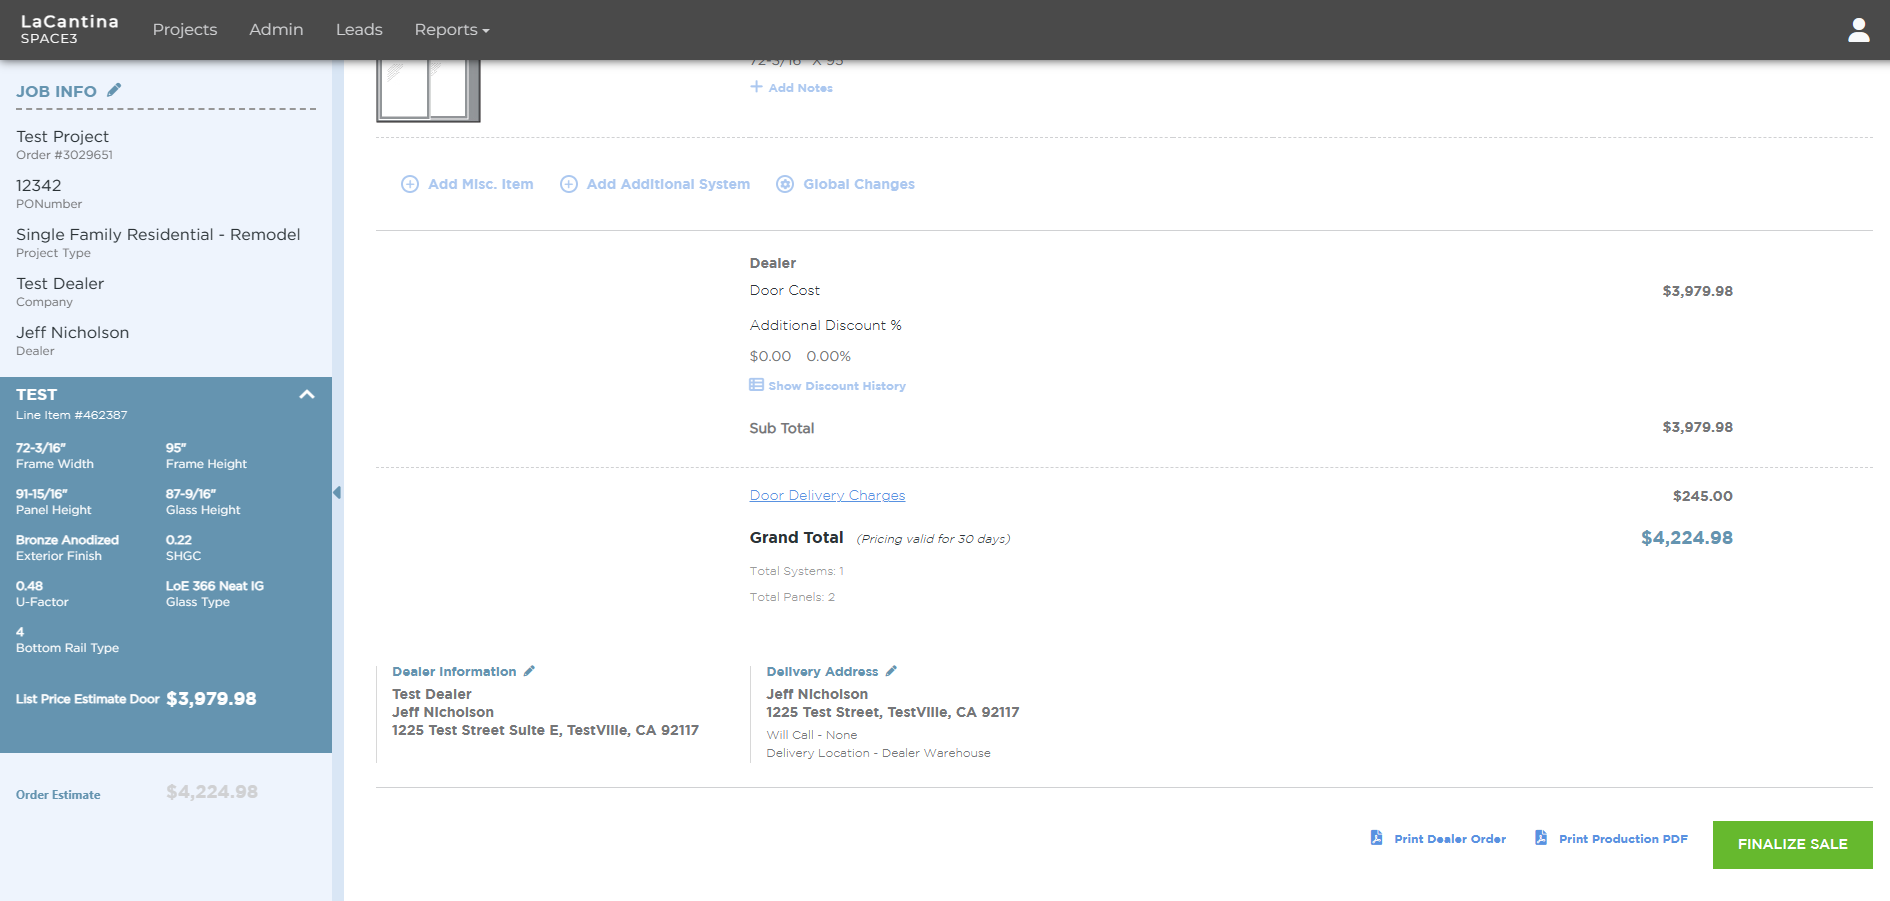Screen dimensions: 1890x901
Task: Click the Print Production PDF file icon
Action: click(1541, 838)
